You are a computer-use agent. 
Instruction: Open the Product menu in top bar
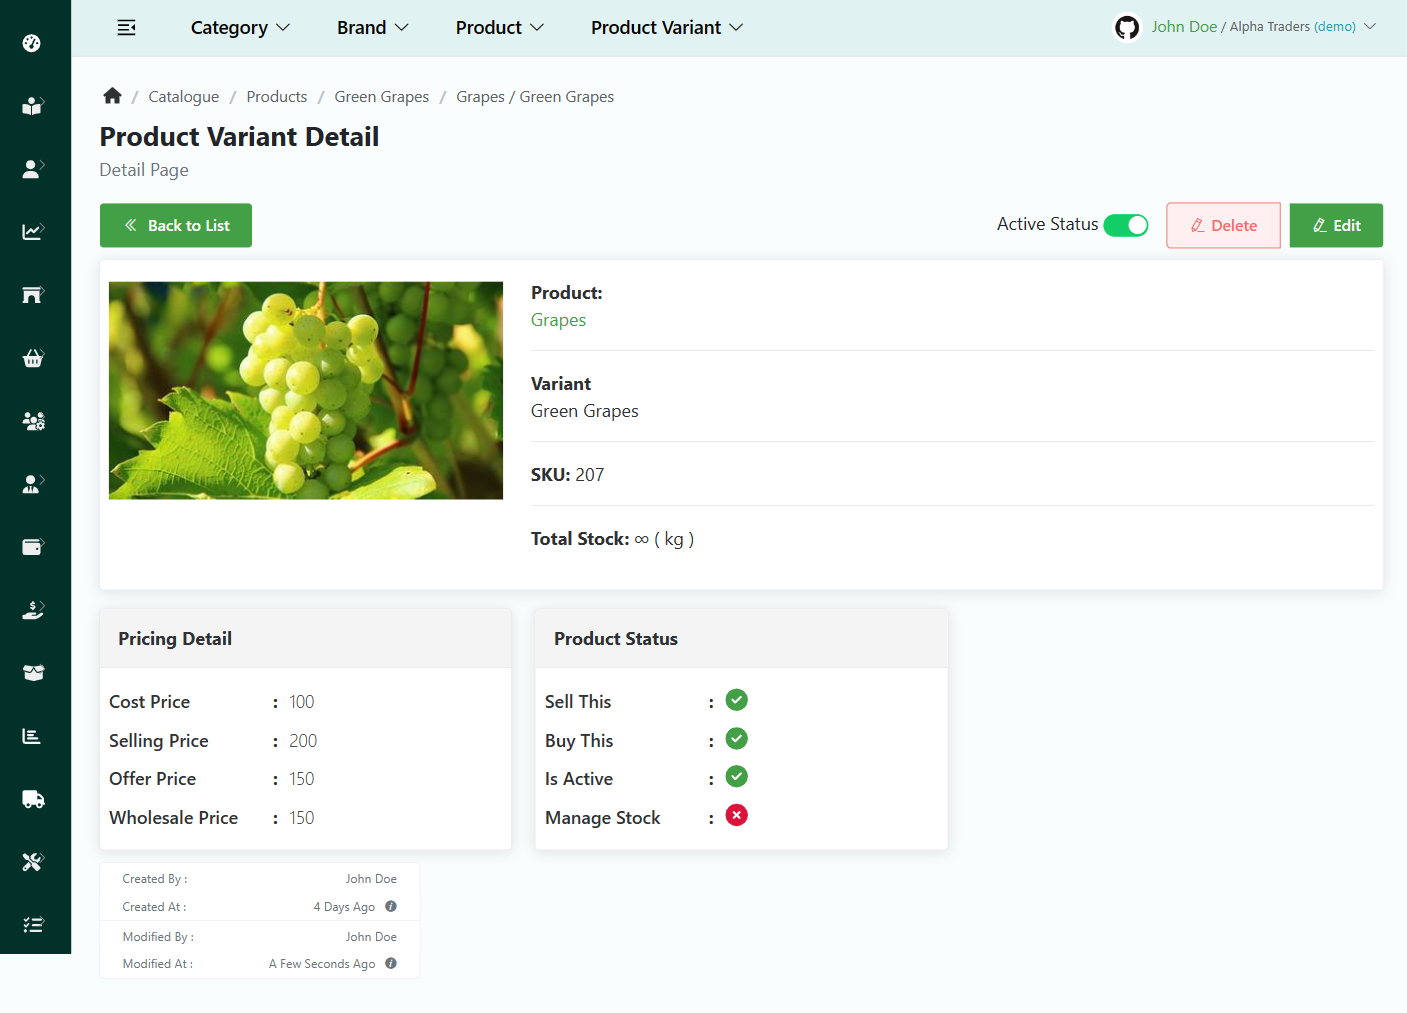[499, 28]
